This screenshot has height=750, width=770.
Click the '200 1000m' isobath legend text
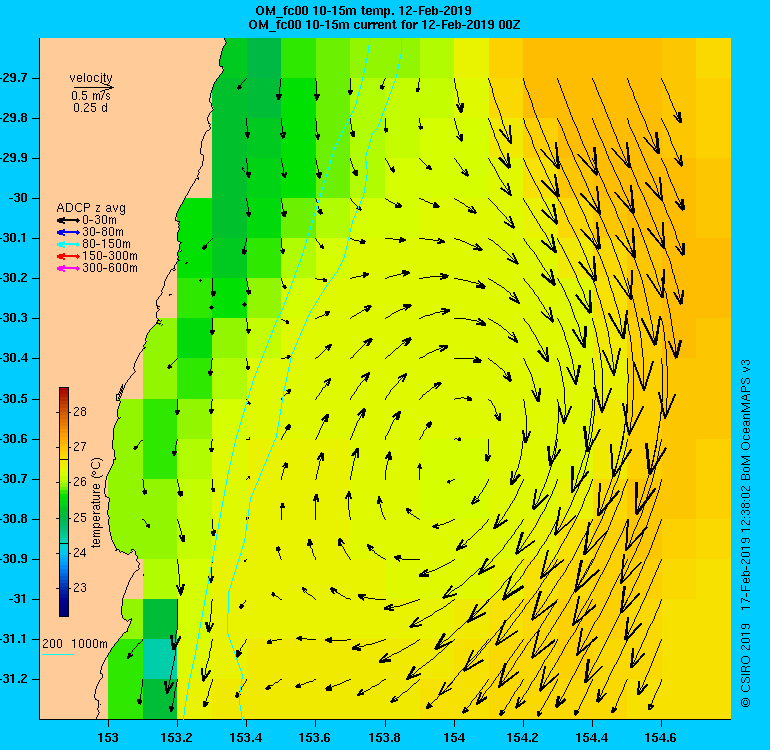pos(75,644)
